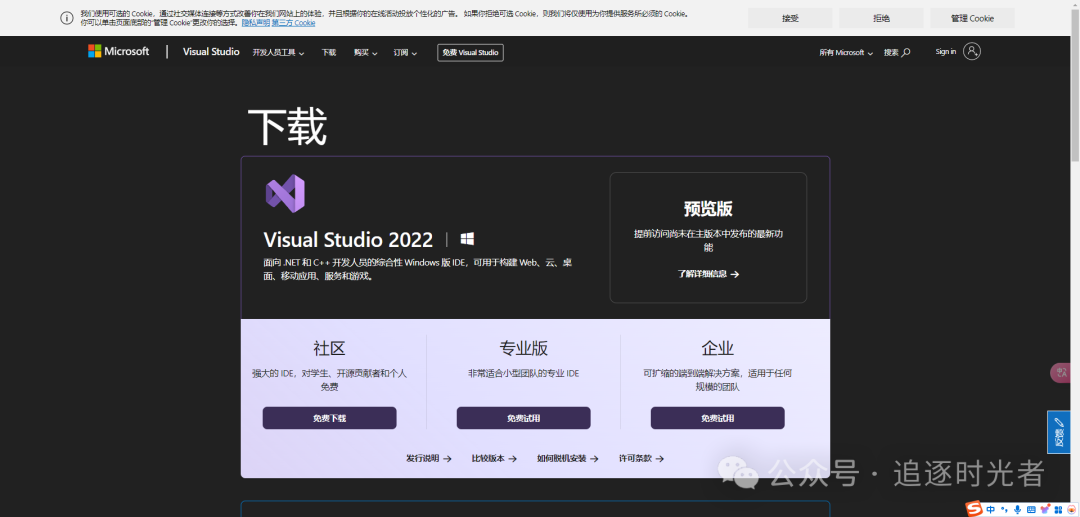The height and width of the screenshot is (517, 1080).
Task: Click the punctuation mode icon in IME bar
Action: [1004, 509]
